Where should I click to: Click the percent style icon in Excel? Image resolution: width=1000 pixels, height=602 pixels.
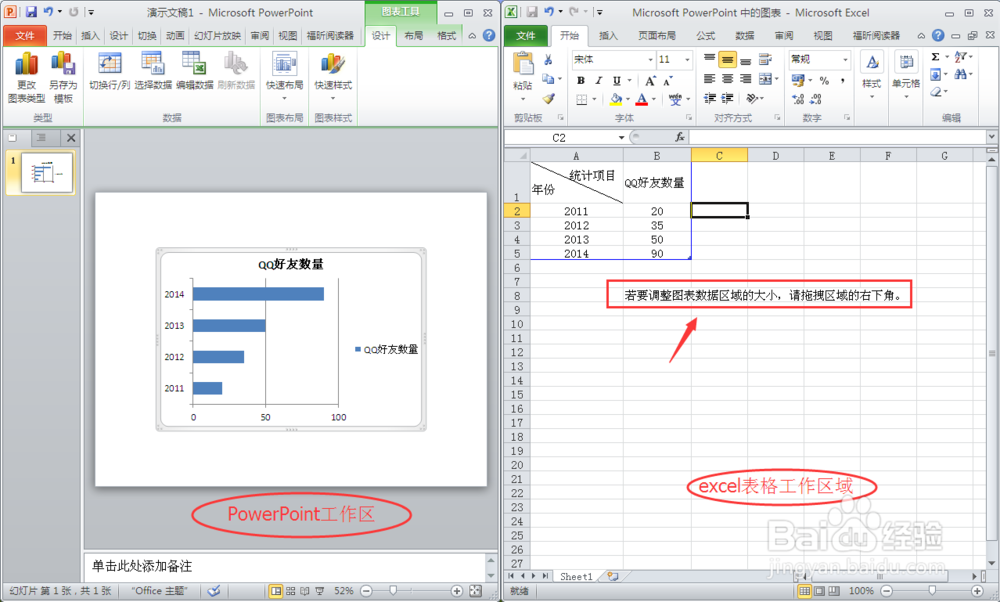pyautogui.click(x=825, y=80)
